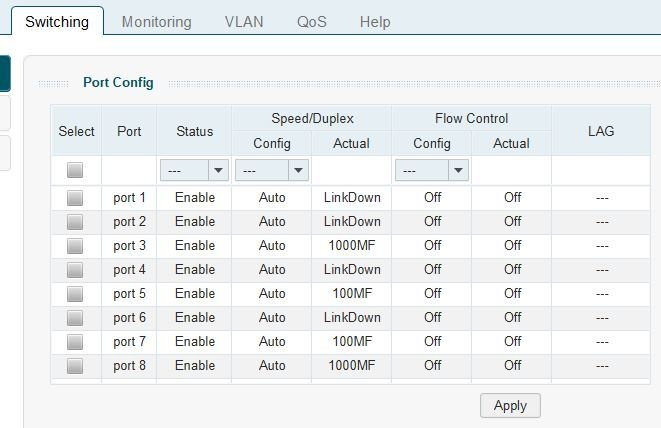Click the port 2 checkbox
This screenshot has height=428, width=661.
pos(75,222)
